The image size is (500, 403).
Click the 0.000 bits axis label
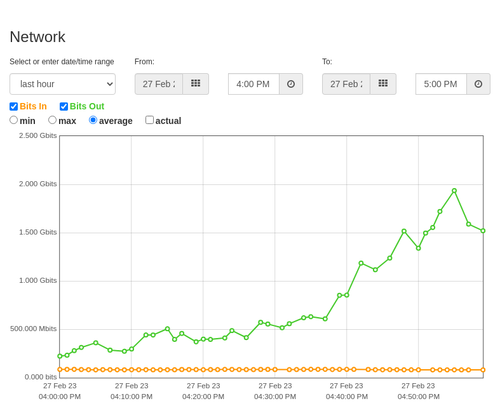click(x=41, y=377)
